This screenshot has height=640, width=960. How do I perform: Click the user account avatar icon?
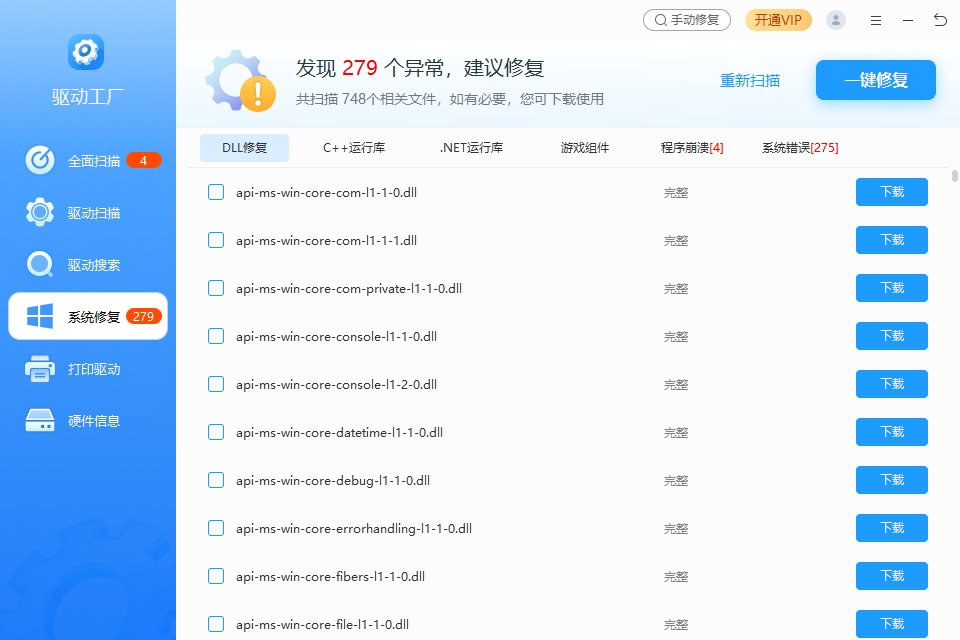[836, 20]
